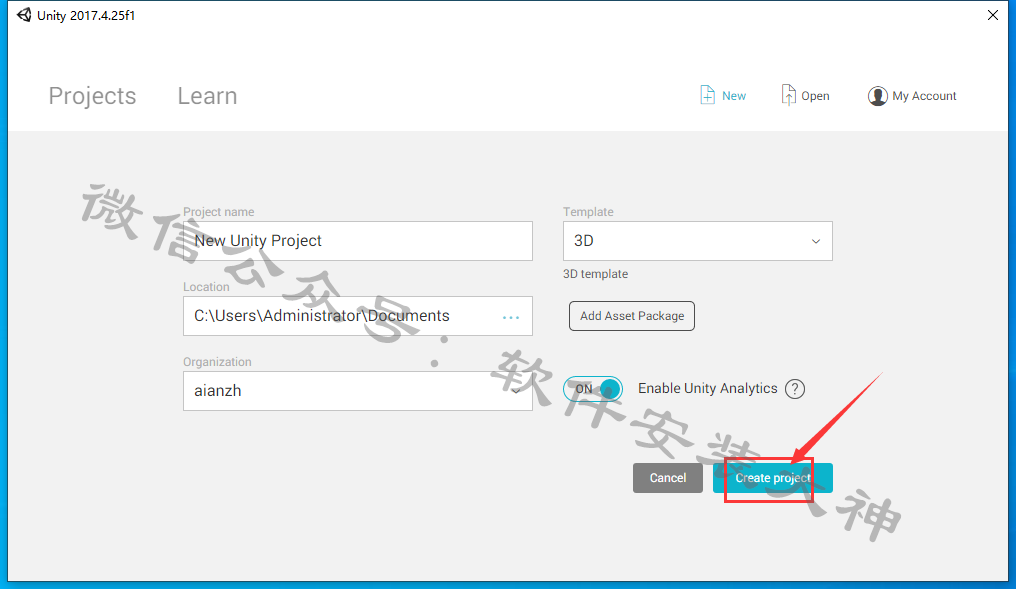The width and height of the screenshot is (1016, 589).
Task: Click the Project name field label
Action: click(218, 212)
